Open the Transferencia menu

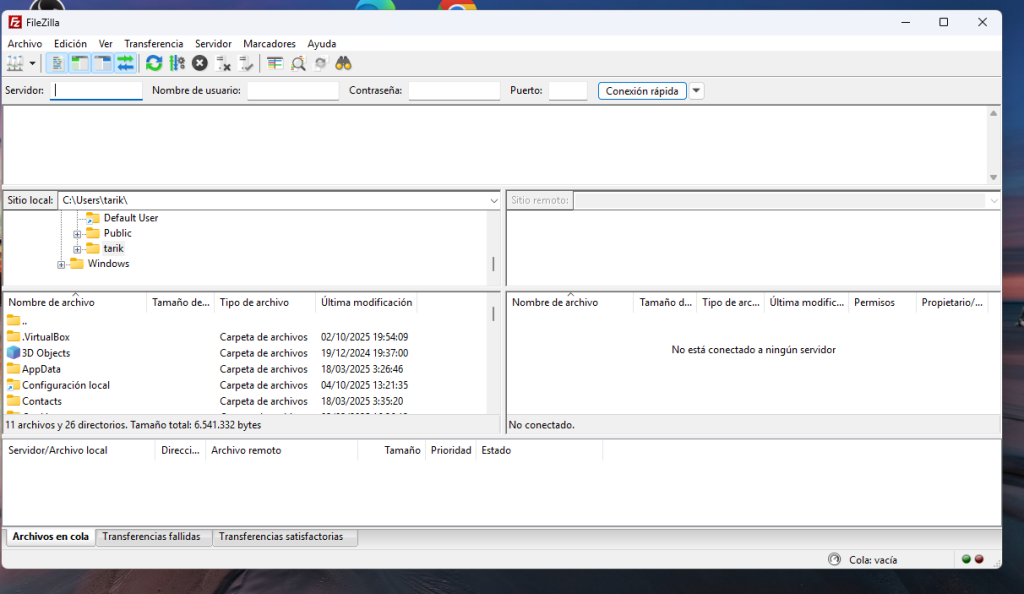click(x=153, y=44)
